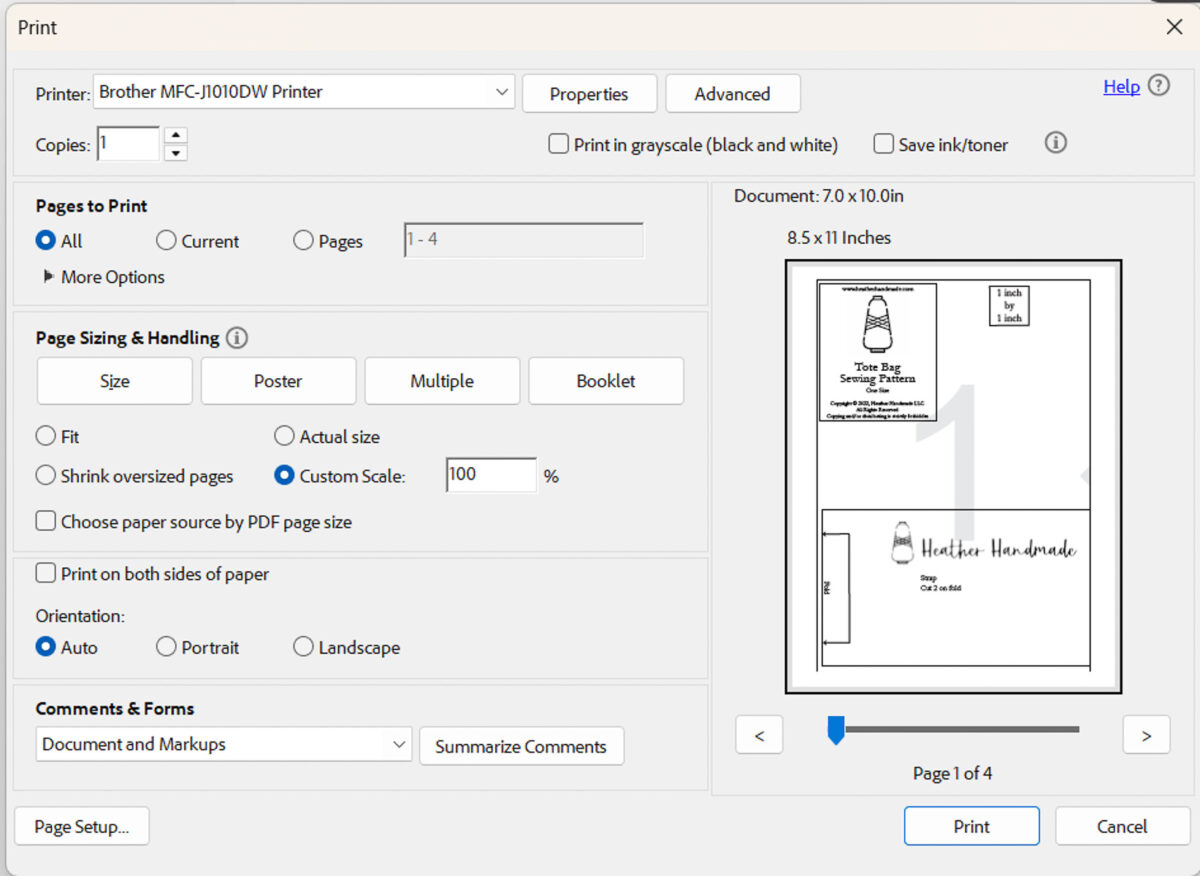The height and width of the screenshot is (876, 1200).
Task: Expand More Options under Pages to Print
Action: tap(104, 277)
